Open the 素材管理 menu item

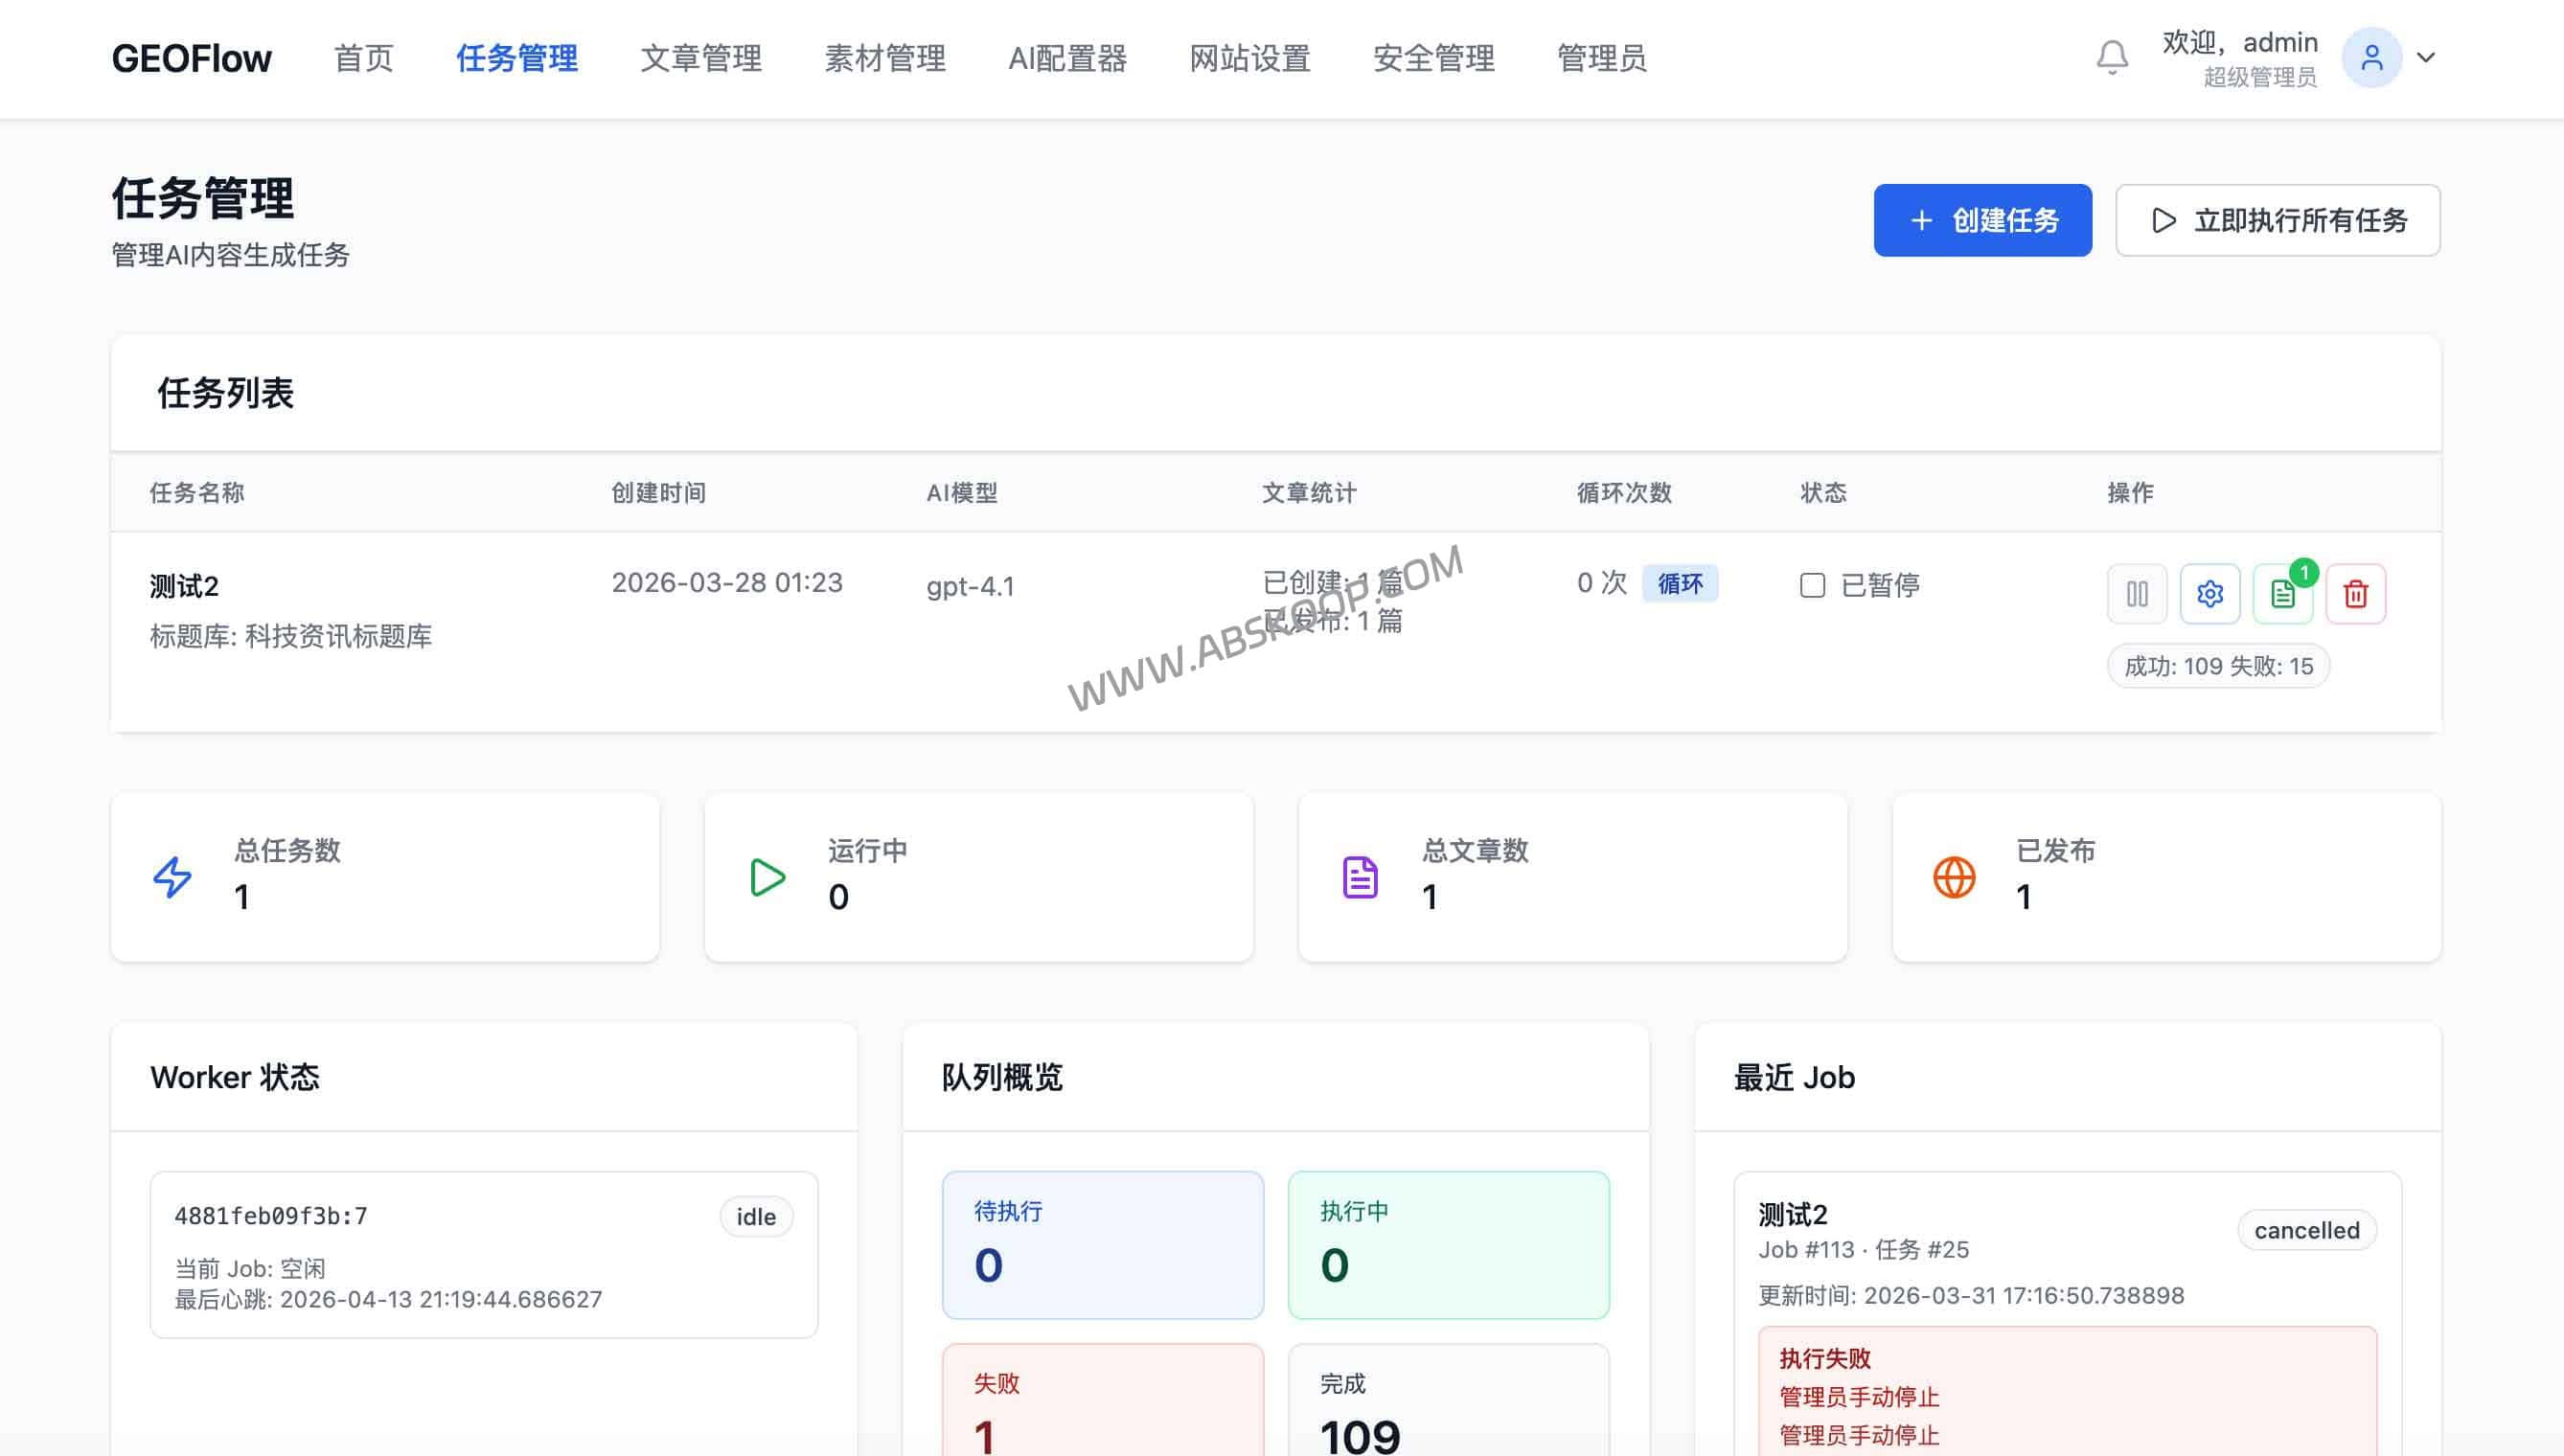click(884, 58)
